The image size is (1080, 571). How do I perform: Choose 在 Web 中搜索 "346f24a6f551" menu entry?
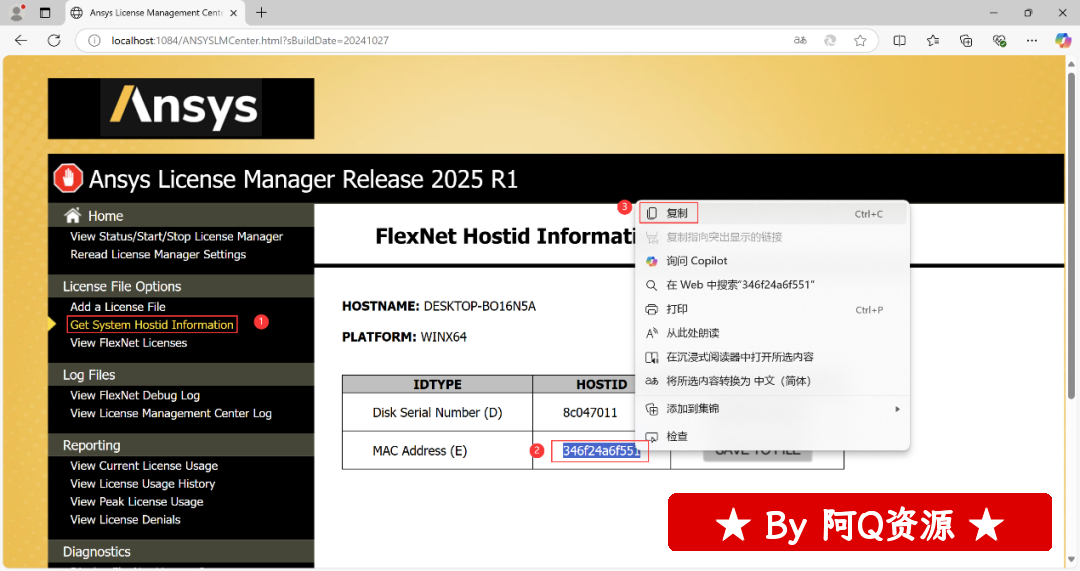772,284
